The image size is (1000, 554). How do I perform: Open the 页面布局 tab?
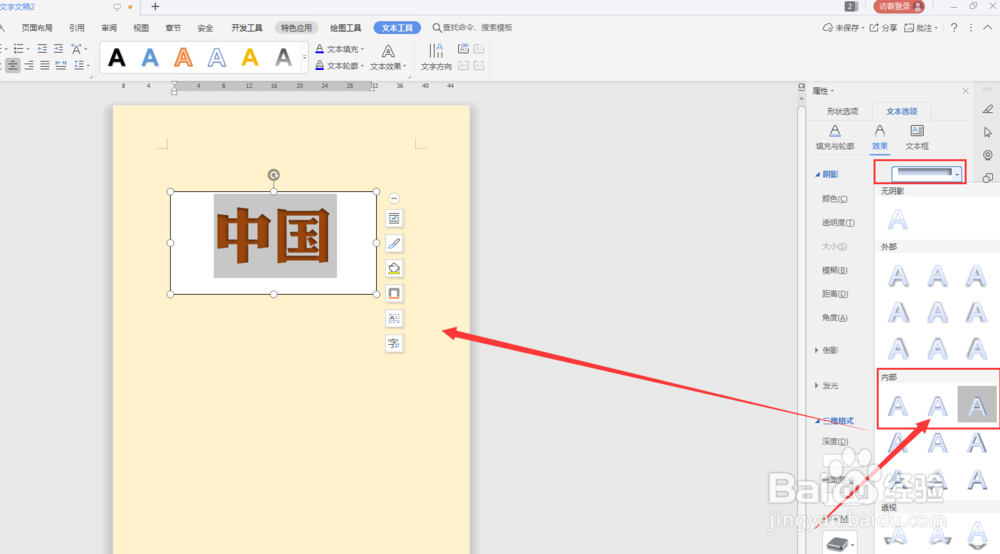coord(37,28)
